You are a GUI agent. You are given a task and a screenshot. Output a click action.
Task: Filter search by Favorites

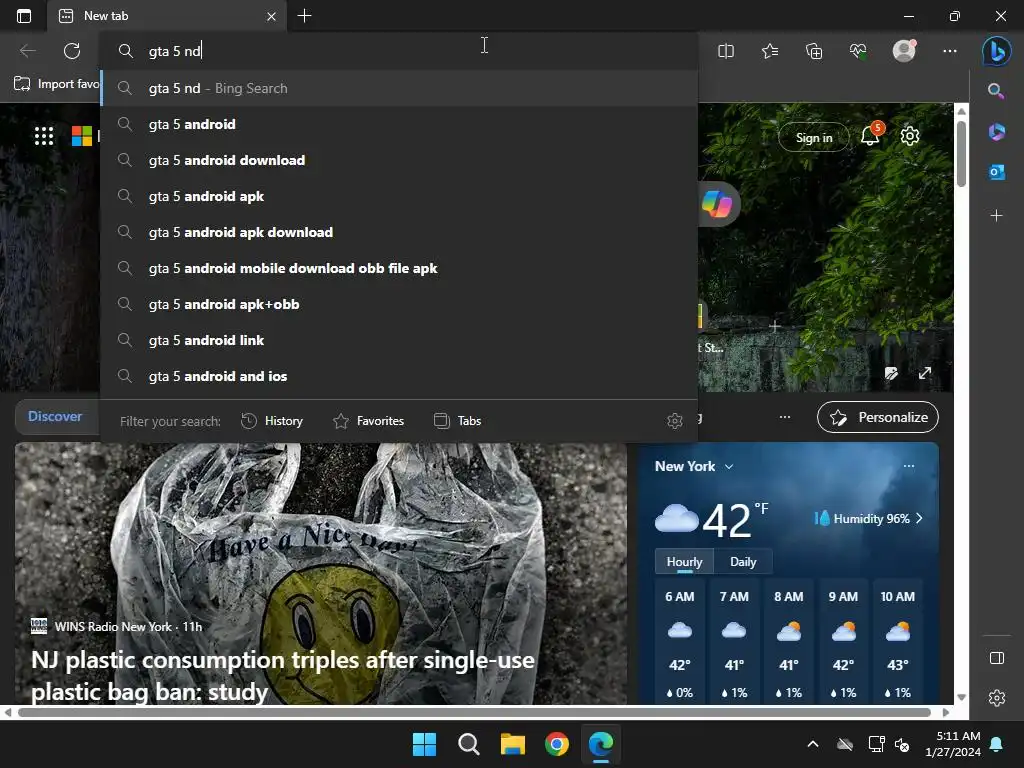tap(368, 421)
